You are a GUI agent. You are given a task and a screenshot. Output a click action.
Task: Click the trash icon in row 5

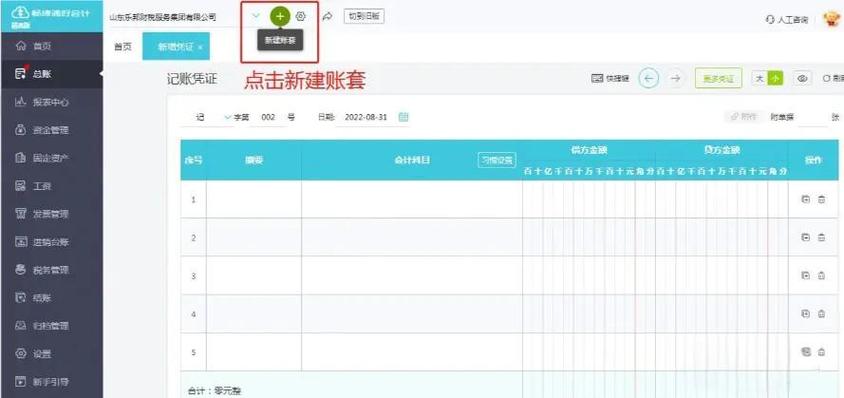click(x=821, y=352)
